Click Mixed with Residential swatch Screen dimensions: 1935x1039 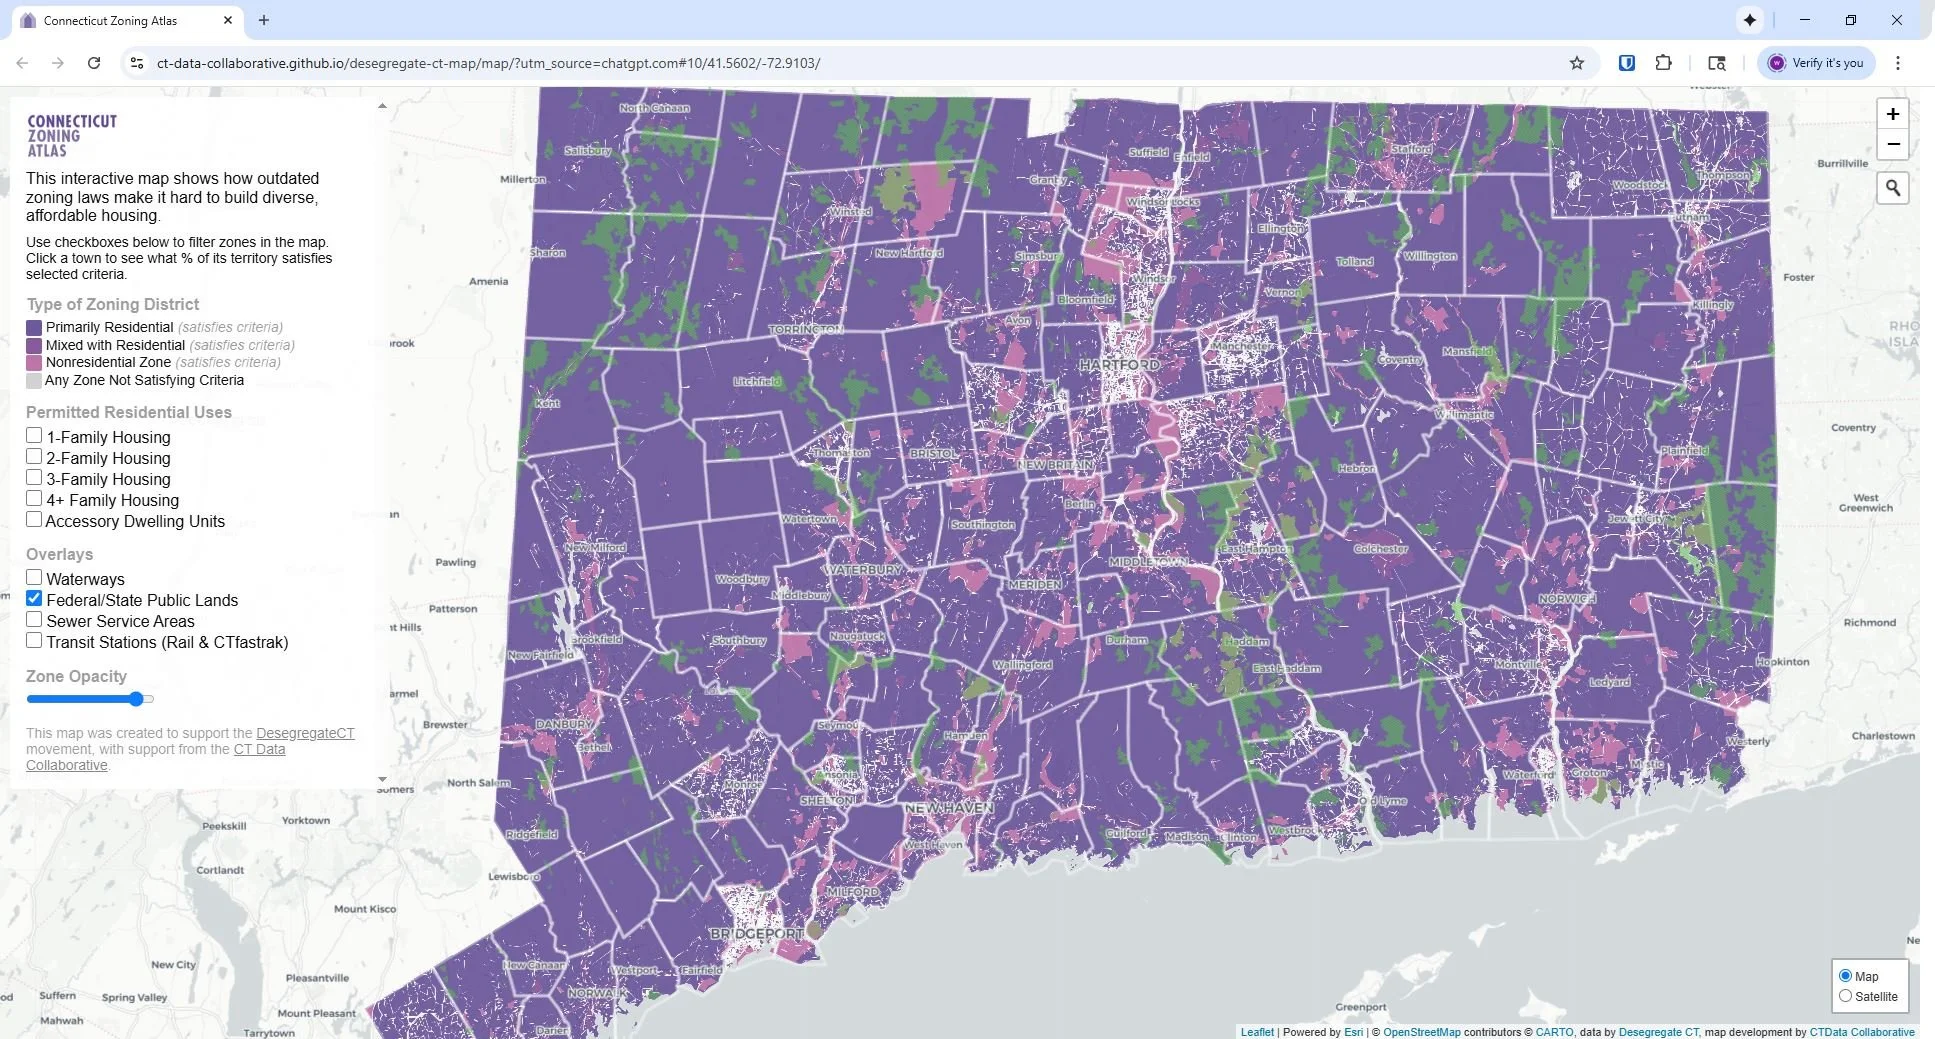pyautogui.click(x=34, y=345)
